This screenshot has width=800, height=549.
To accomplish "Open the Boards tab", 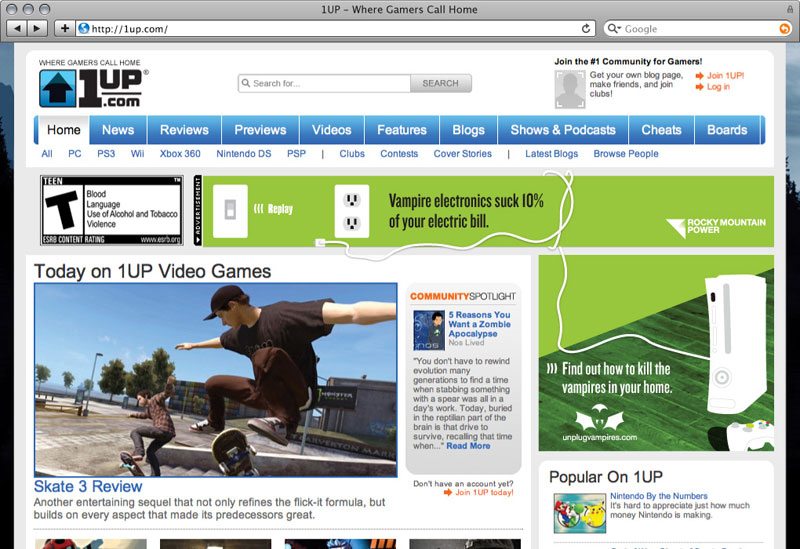I will pos(727,130).
